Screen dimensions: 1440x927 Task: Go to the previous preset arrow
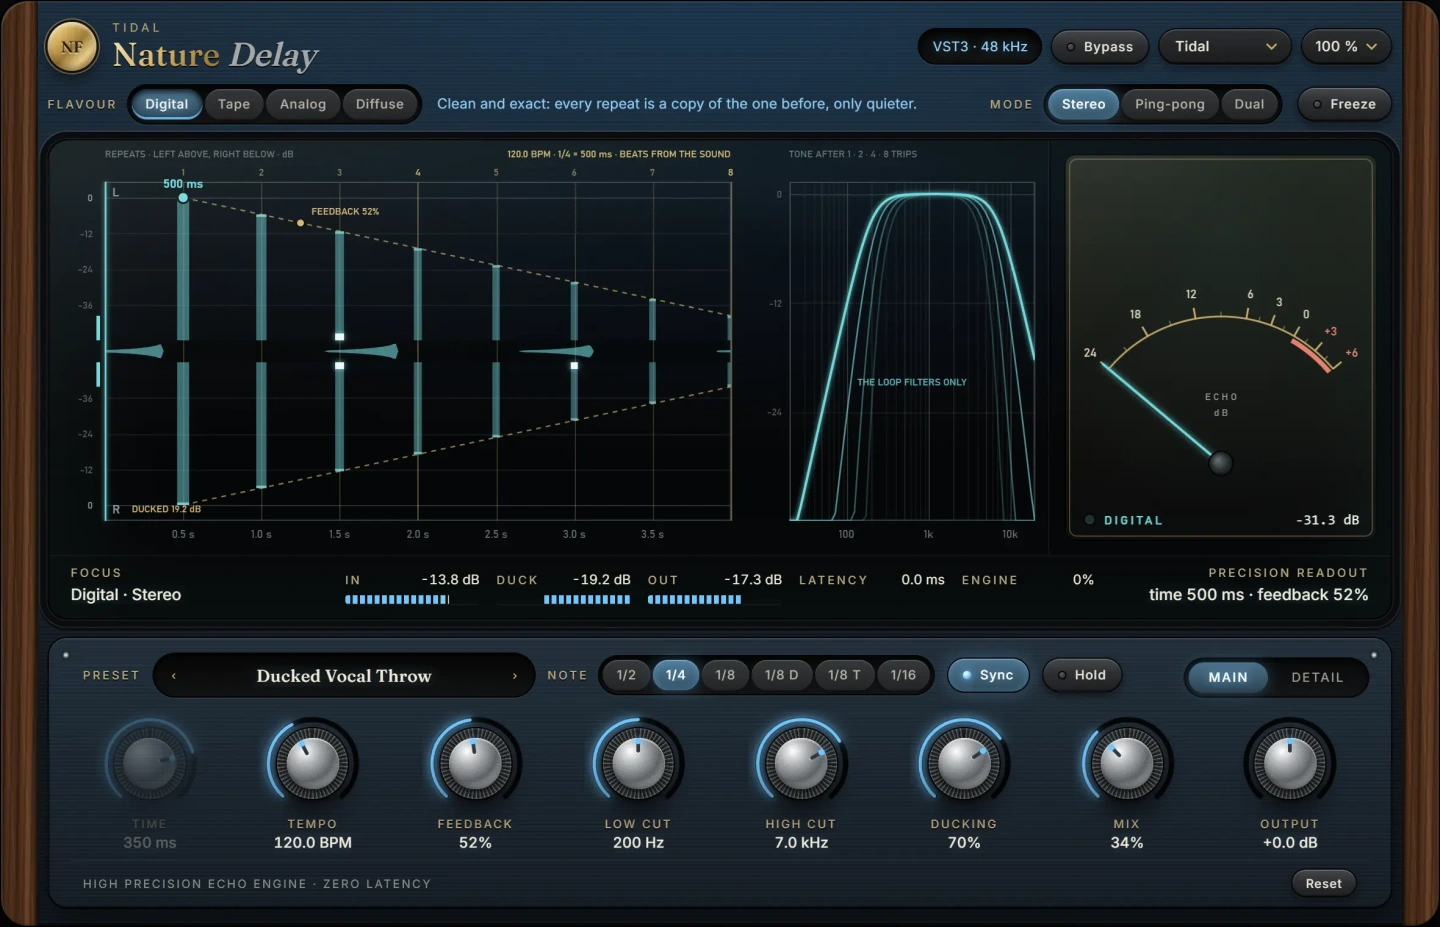point(174,676)
